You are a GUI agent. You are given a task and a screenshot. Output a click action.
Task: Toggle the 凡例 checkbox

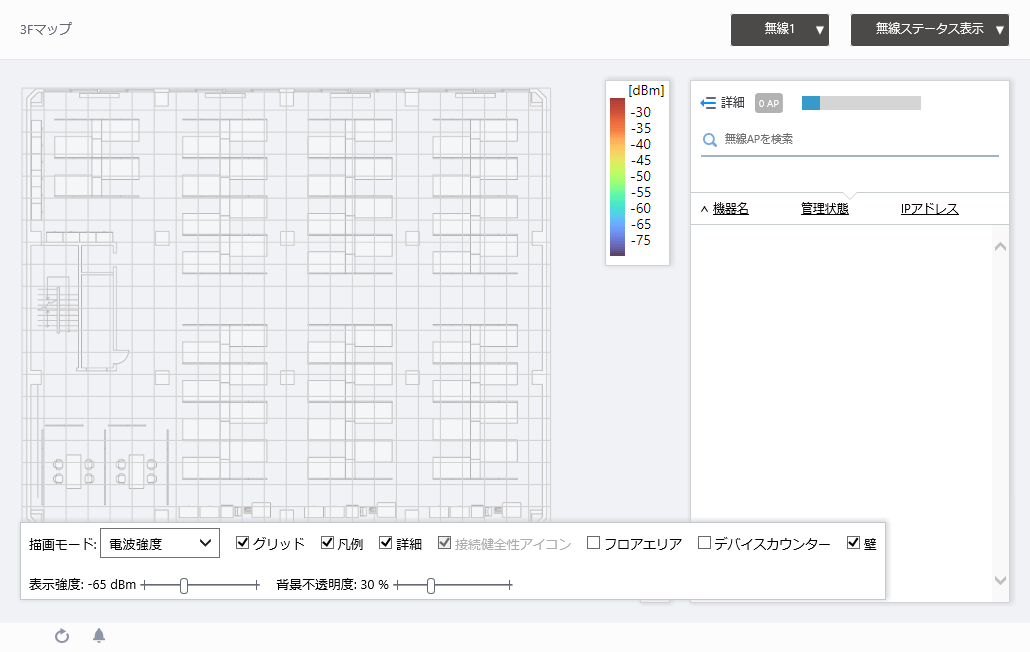coord(327,542)
